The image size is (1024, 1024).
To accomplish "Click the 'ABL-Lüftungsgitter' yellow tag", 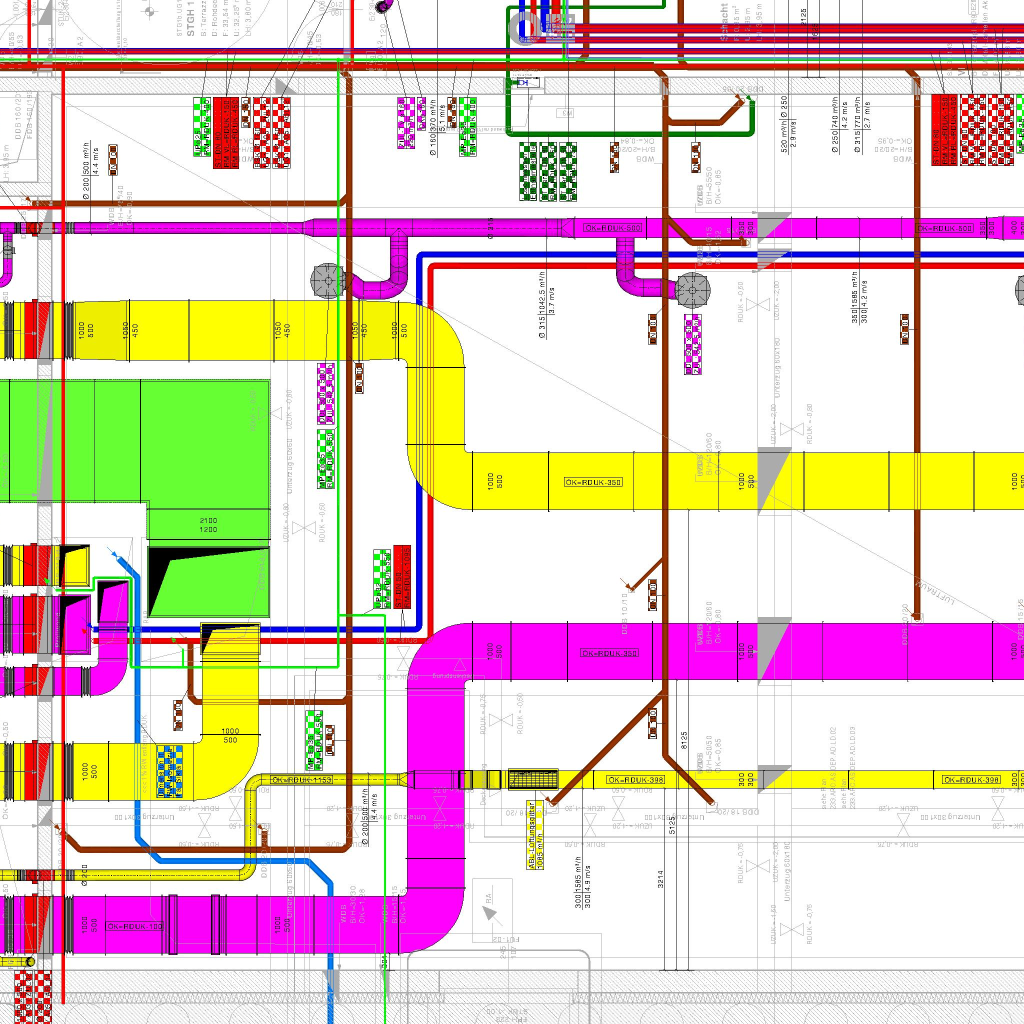I will pyautogui.click(x=536, y=835).
